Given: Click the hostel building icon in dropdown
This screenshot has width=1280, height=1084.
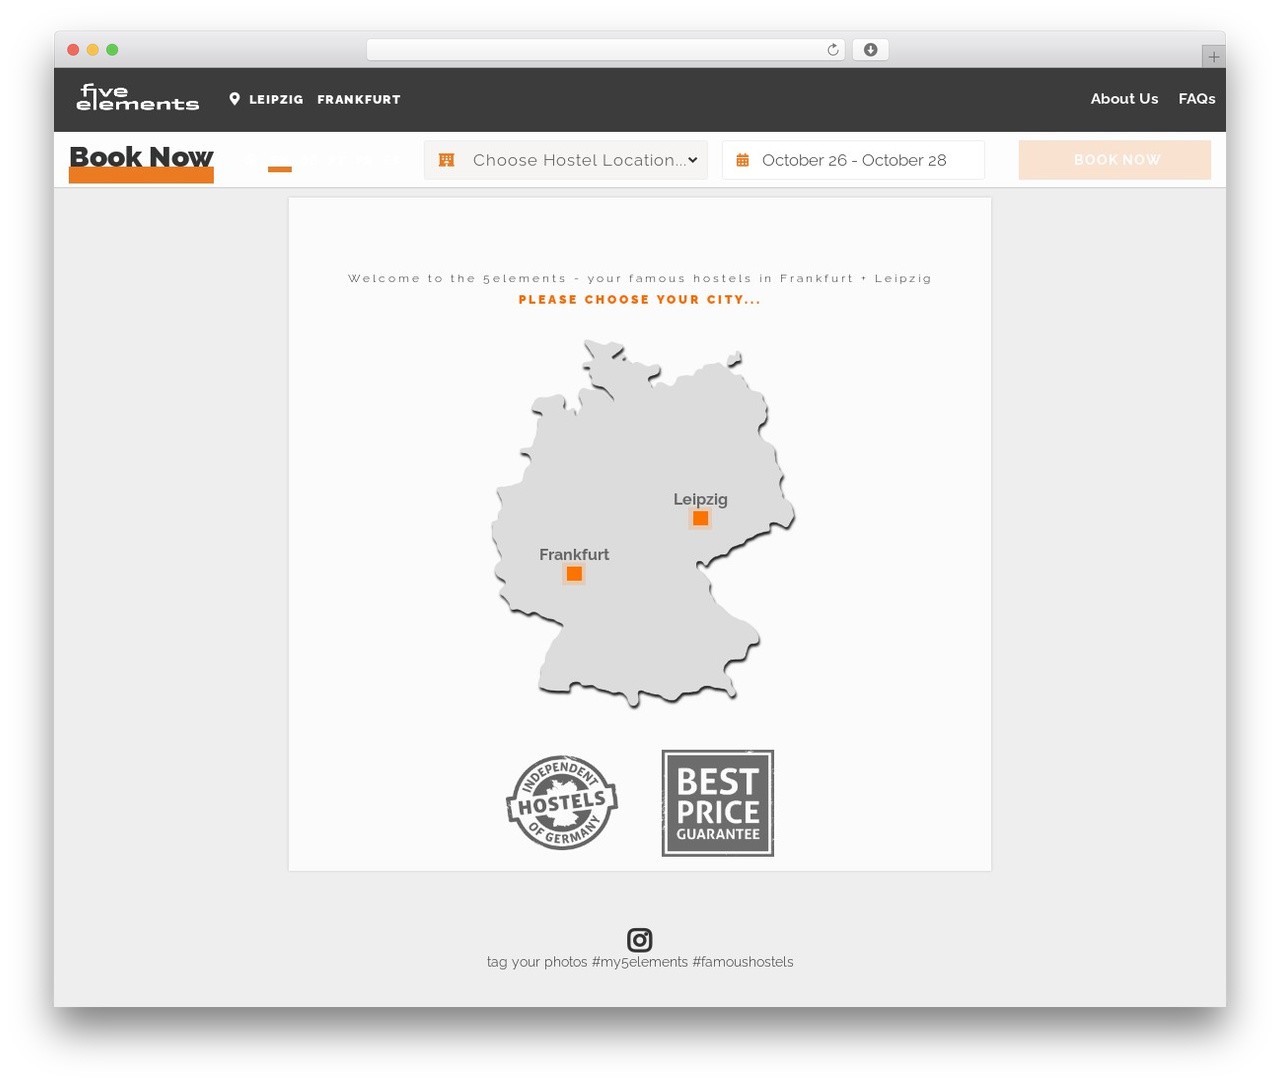Looking at the screenshot, I should 447,160.
